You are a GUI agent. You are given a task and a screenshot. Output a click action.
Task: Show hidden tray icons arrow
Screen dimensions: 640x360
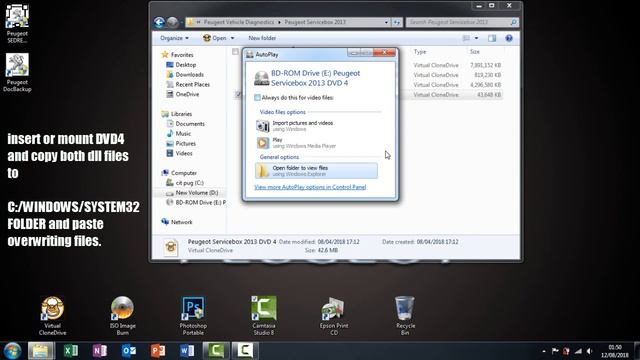544,351
